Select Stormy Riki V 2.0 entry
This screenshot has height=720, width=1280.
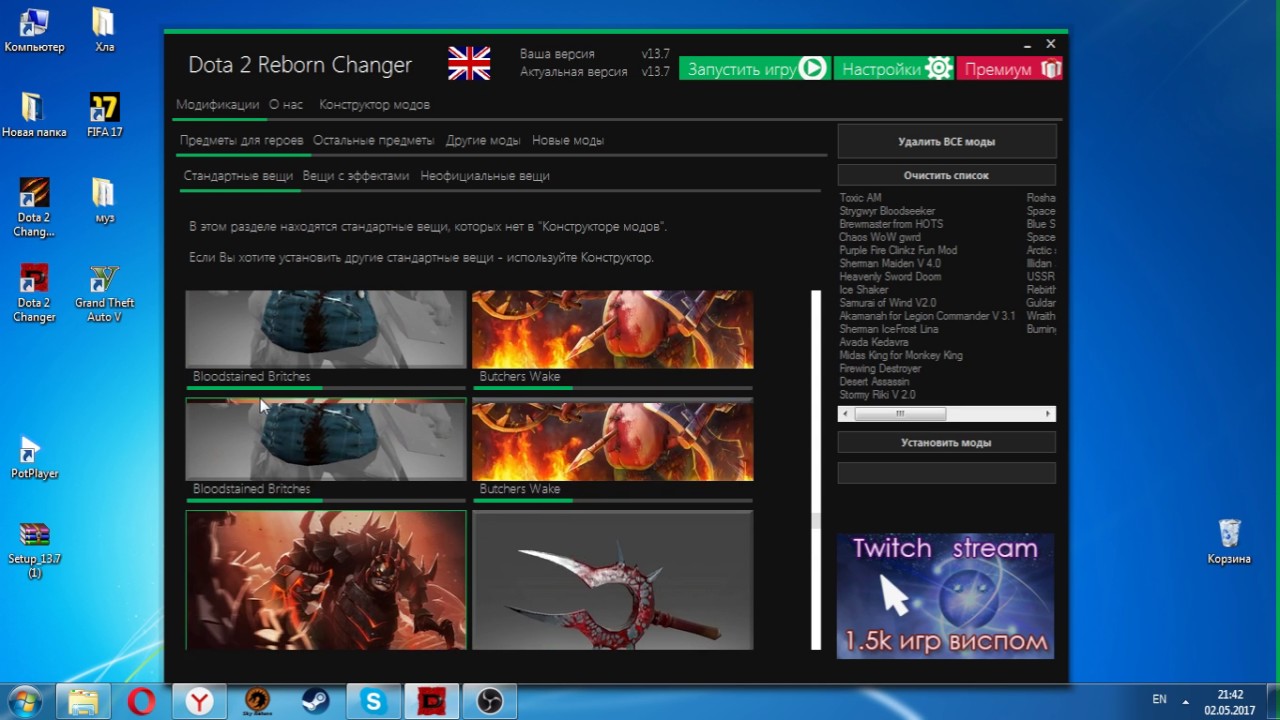tap(877, 395)
